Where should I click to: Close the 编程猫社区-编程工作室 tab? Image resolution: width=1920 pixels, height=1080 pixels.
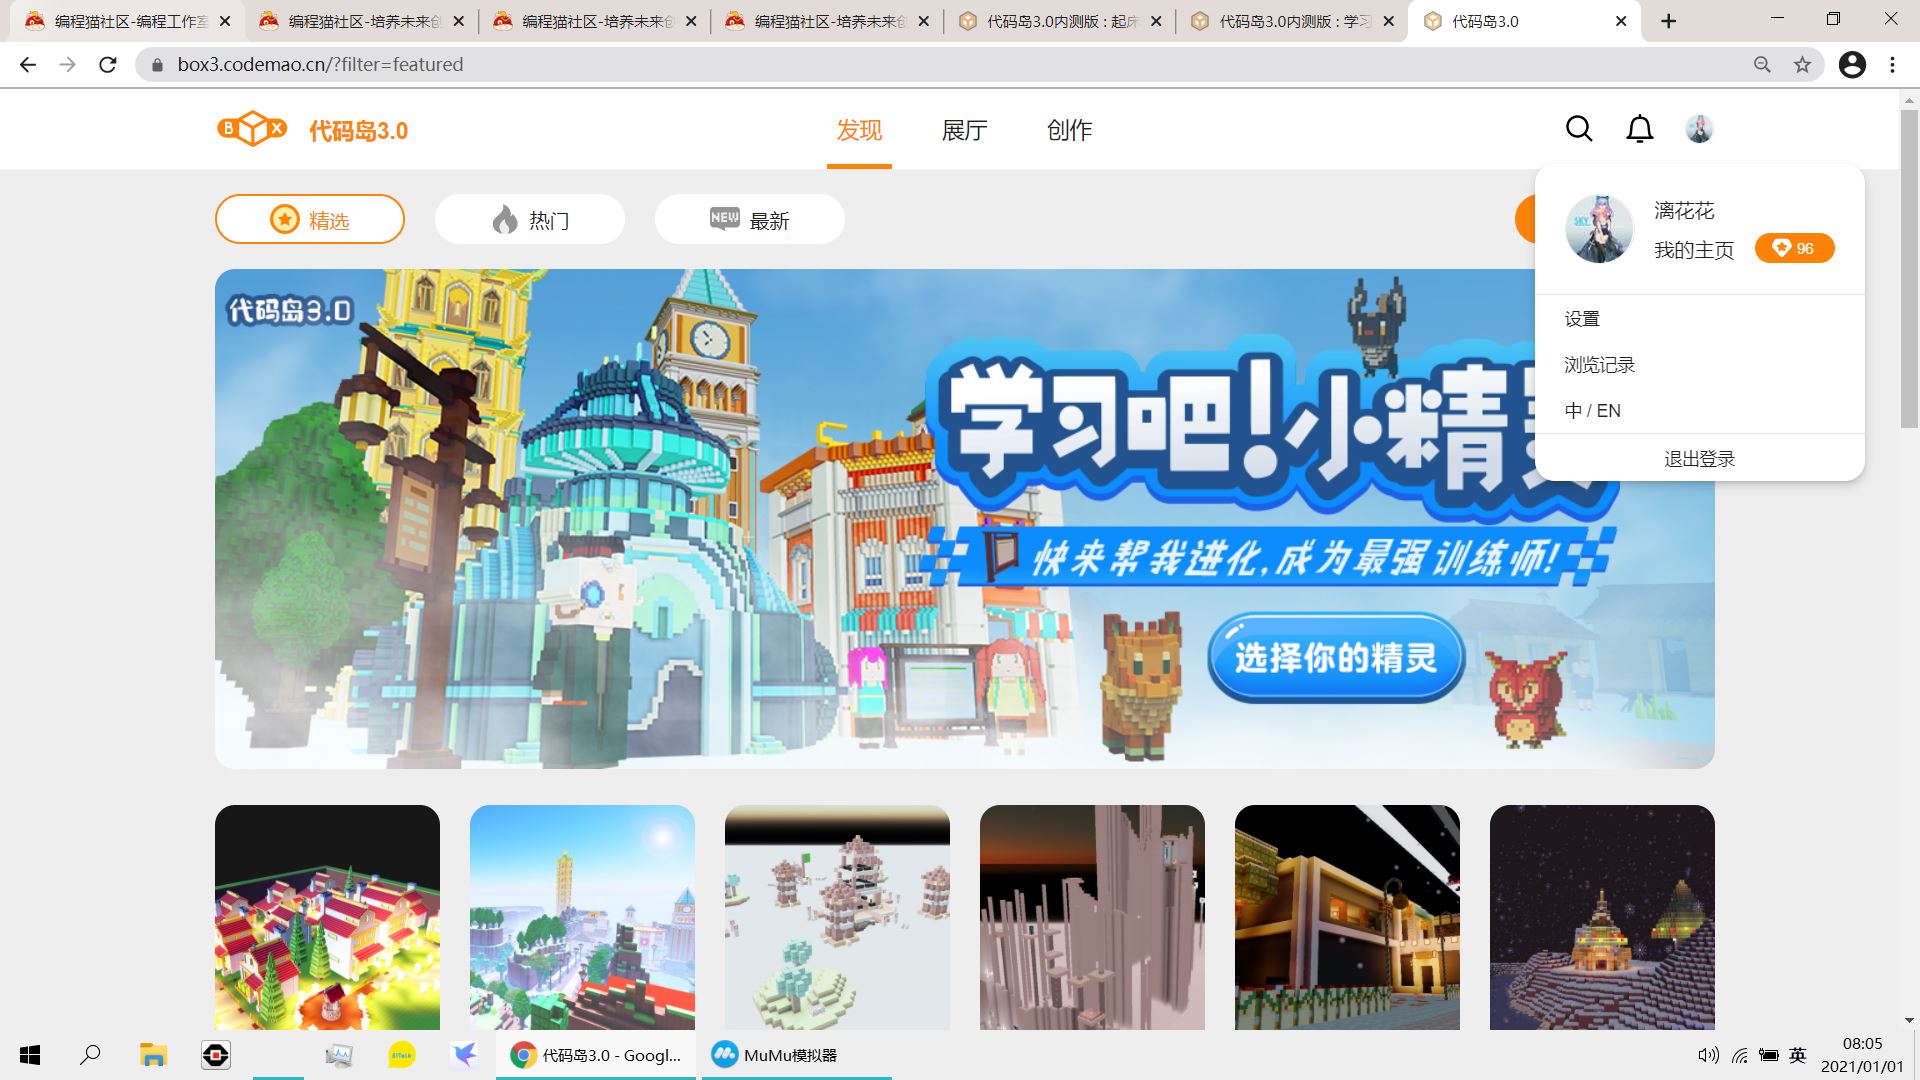pyautogui.click(x=224, y=21)
